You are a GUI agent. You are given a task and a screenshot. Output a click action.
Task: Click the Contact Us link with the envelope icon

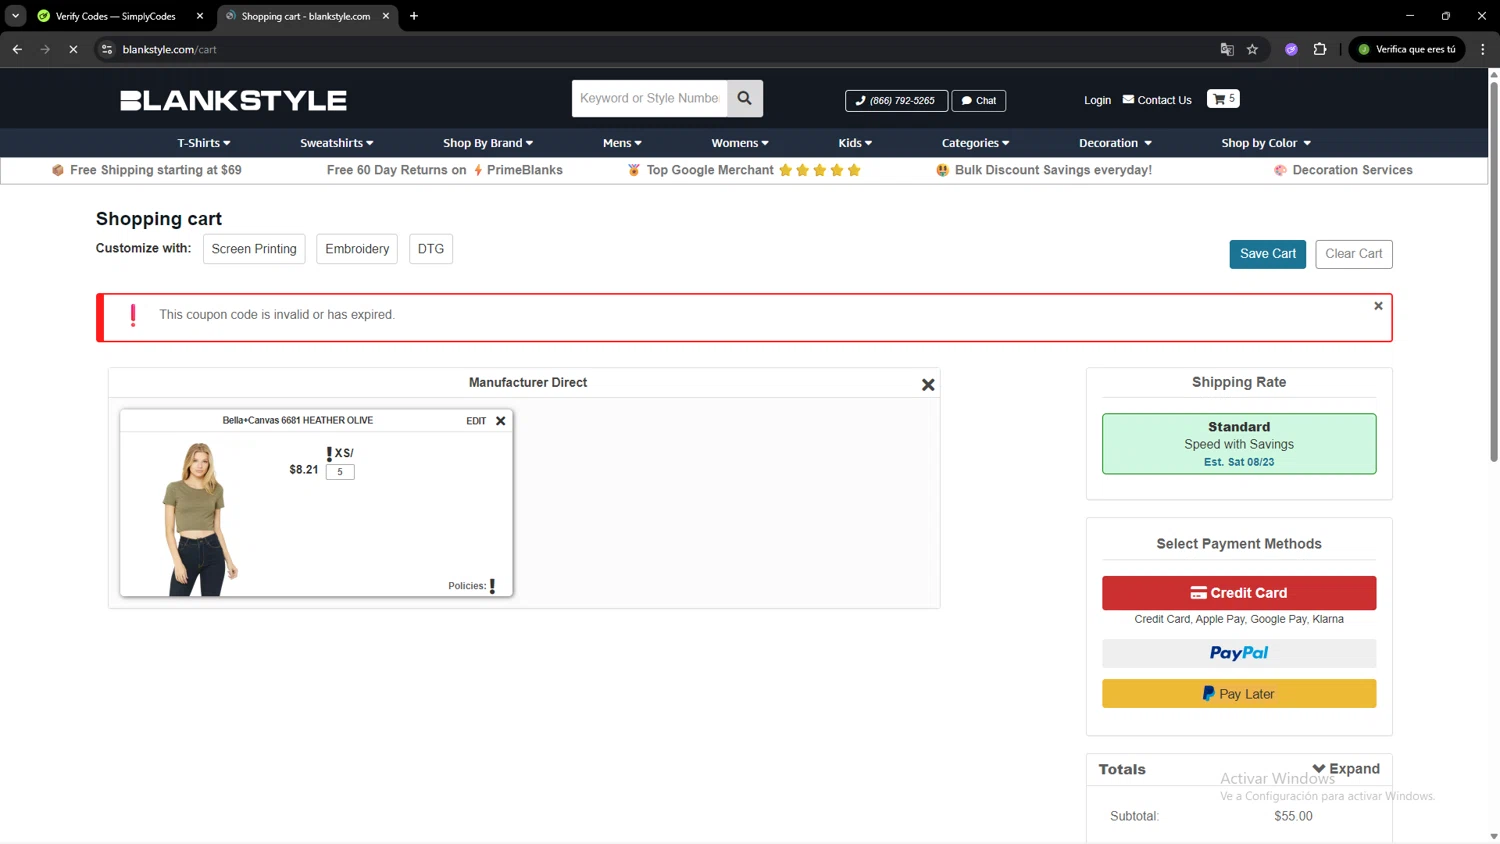coord(1157,100)
